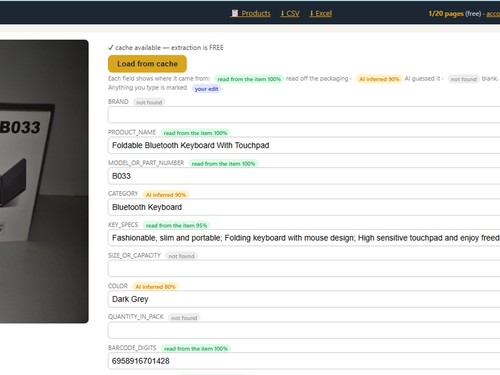Image resolution: width=500 pixels, height=375 pixels.
Task: Focus the empty BRAND input field
Action: [x=304, y=115]
